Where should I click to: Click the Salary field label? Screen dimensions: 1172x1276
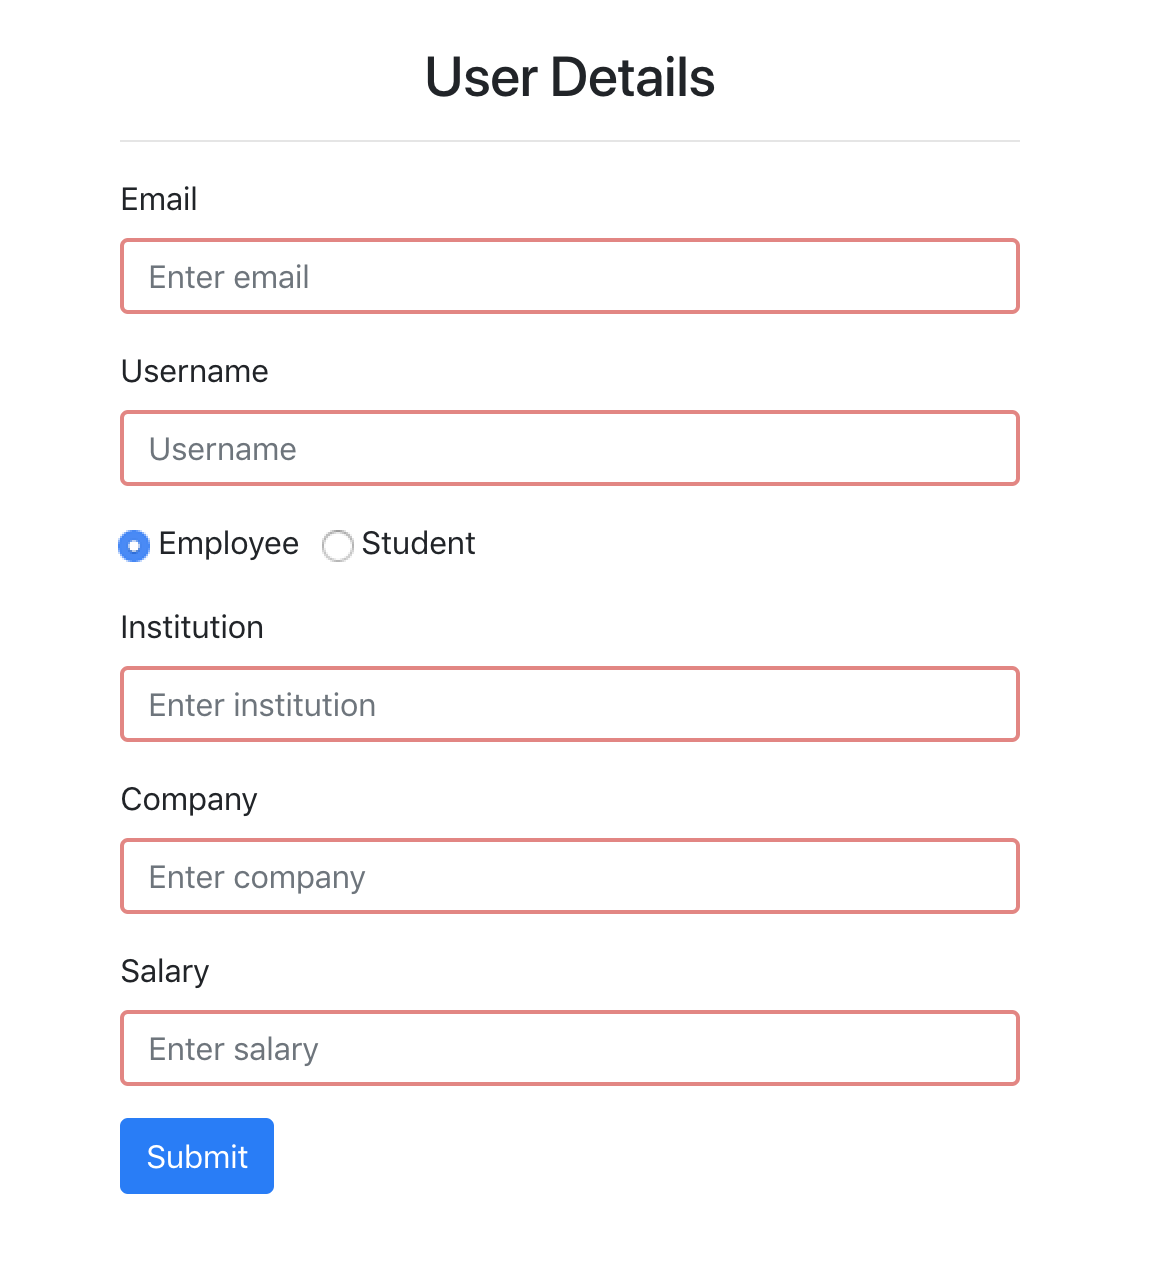(165, 972)
